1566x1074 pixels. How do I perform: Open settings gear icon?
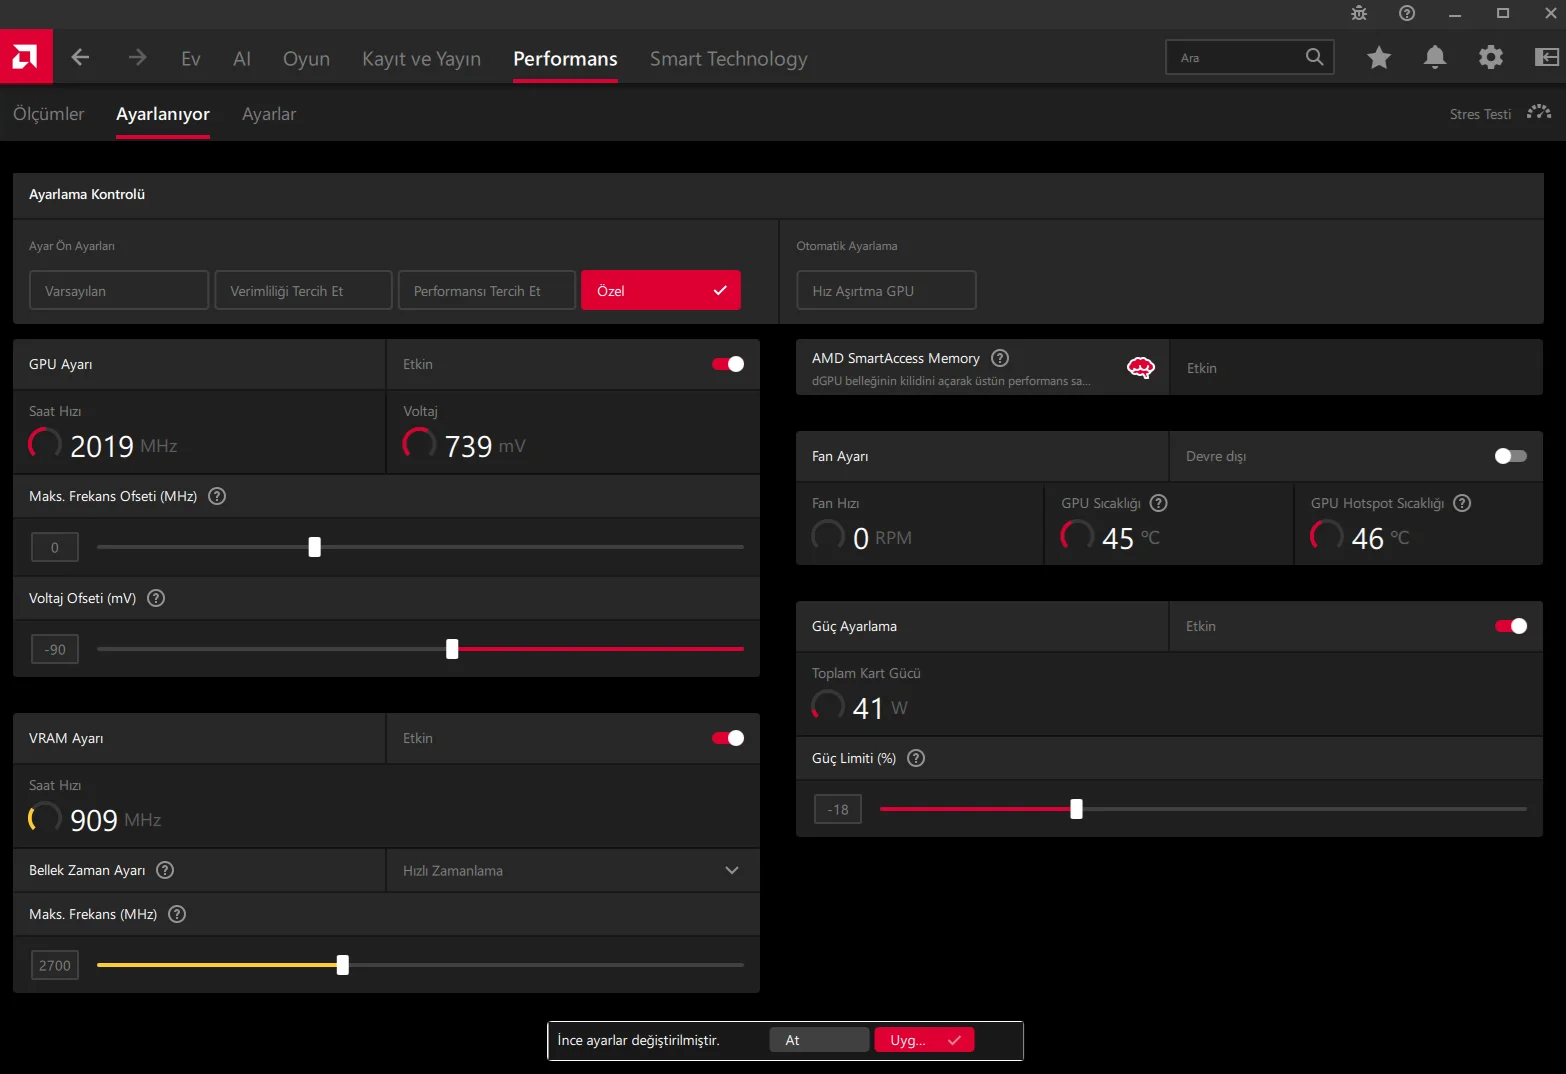1491,58
